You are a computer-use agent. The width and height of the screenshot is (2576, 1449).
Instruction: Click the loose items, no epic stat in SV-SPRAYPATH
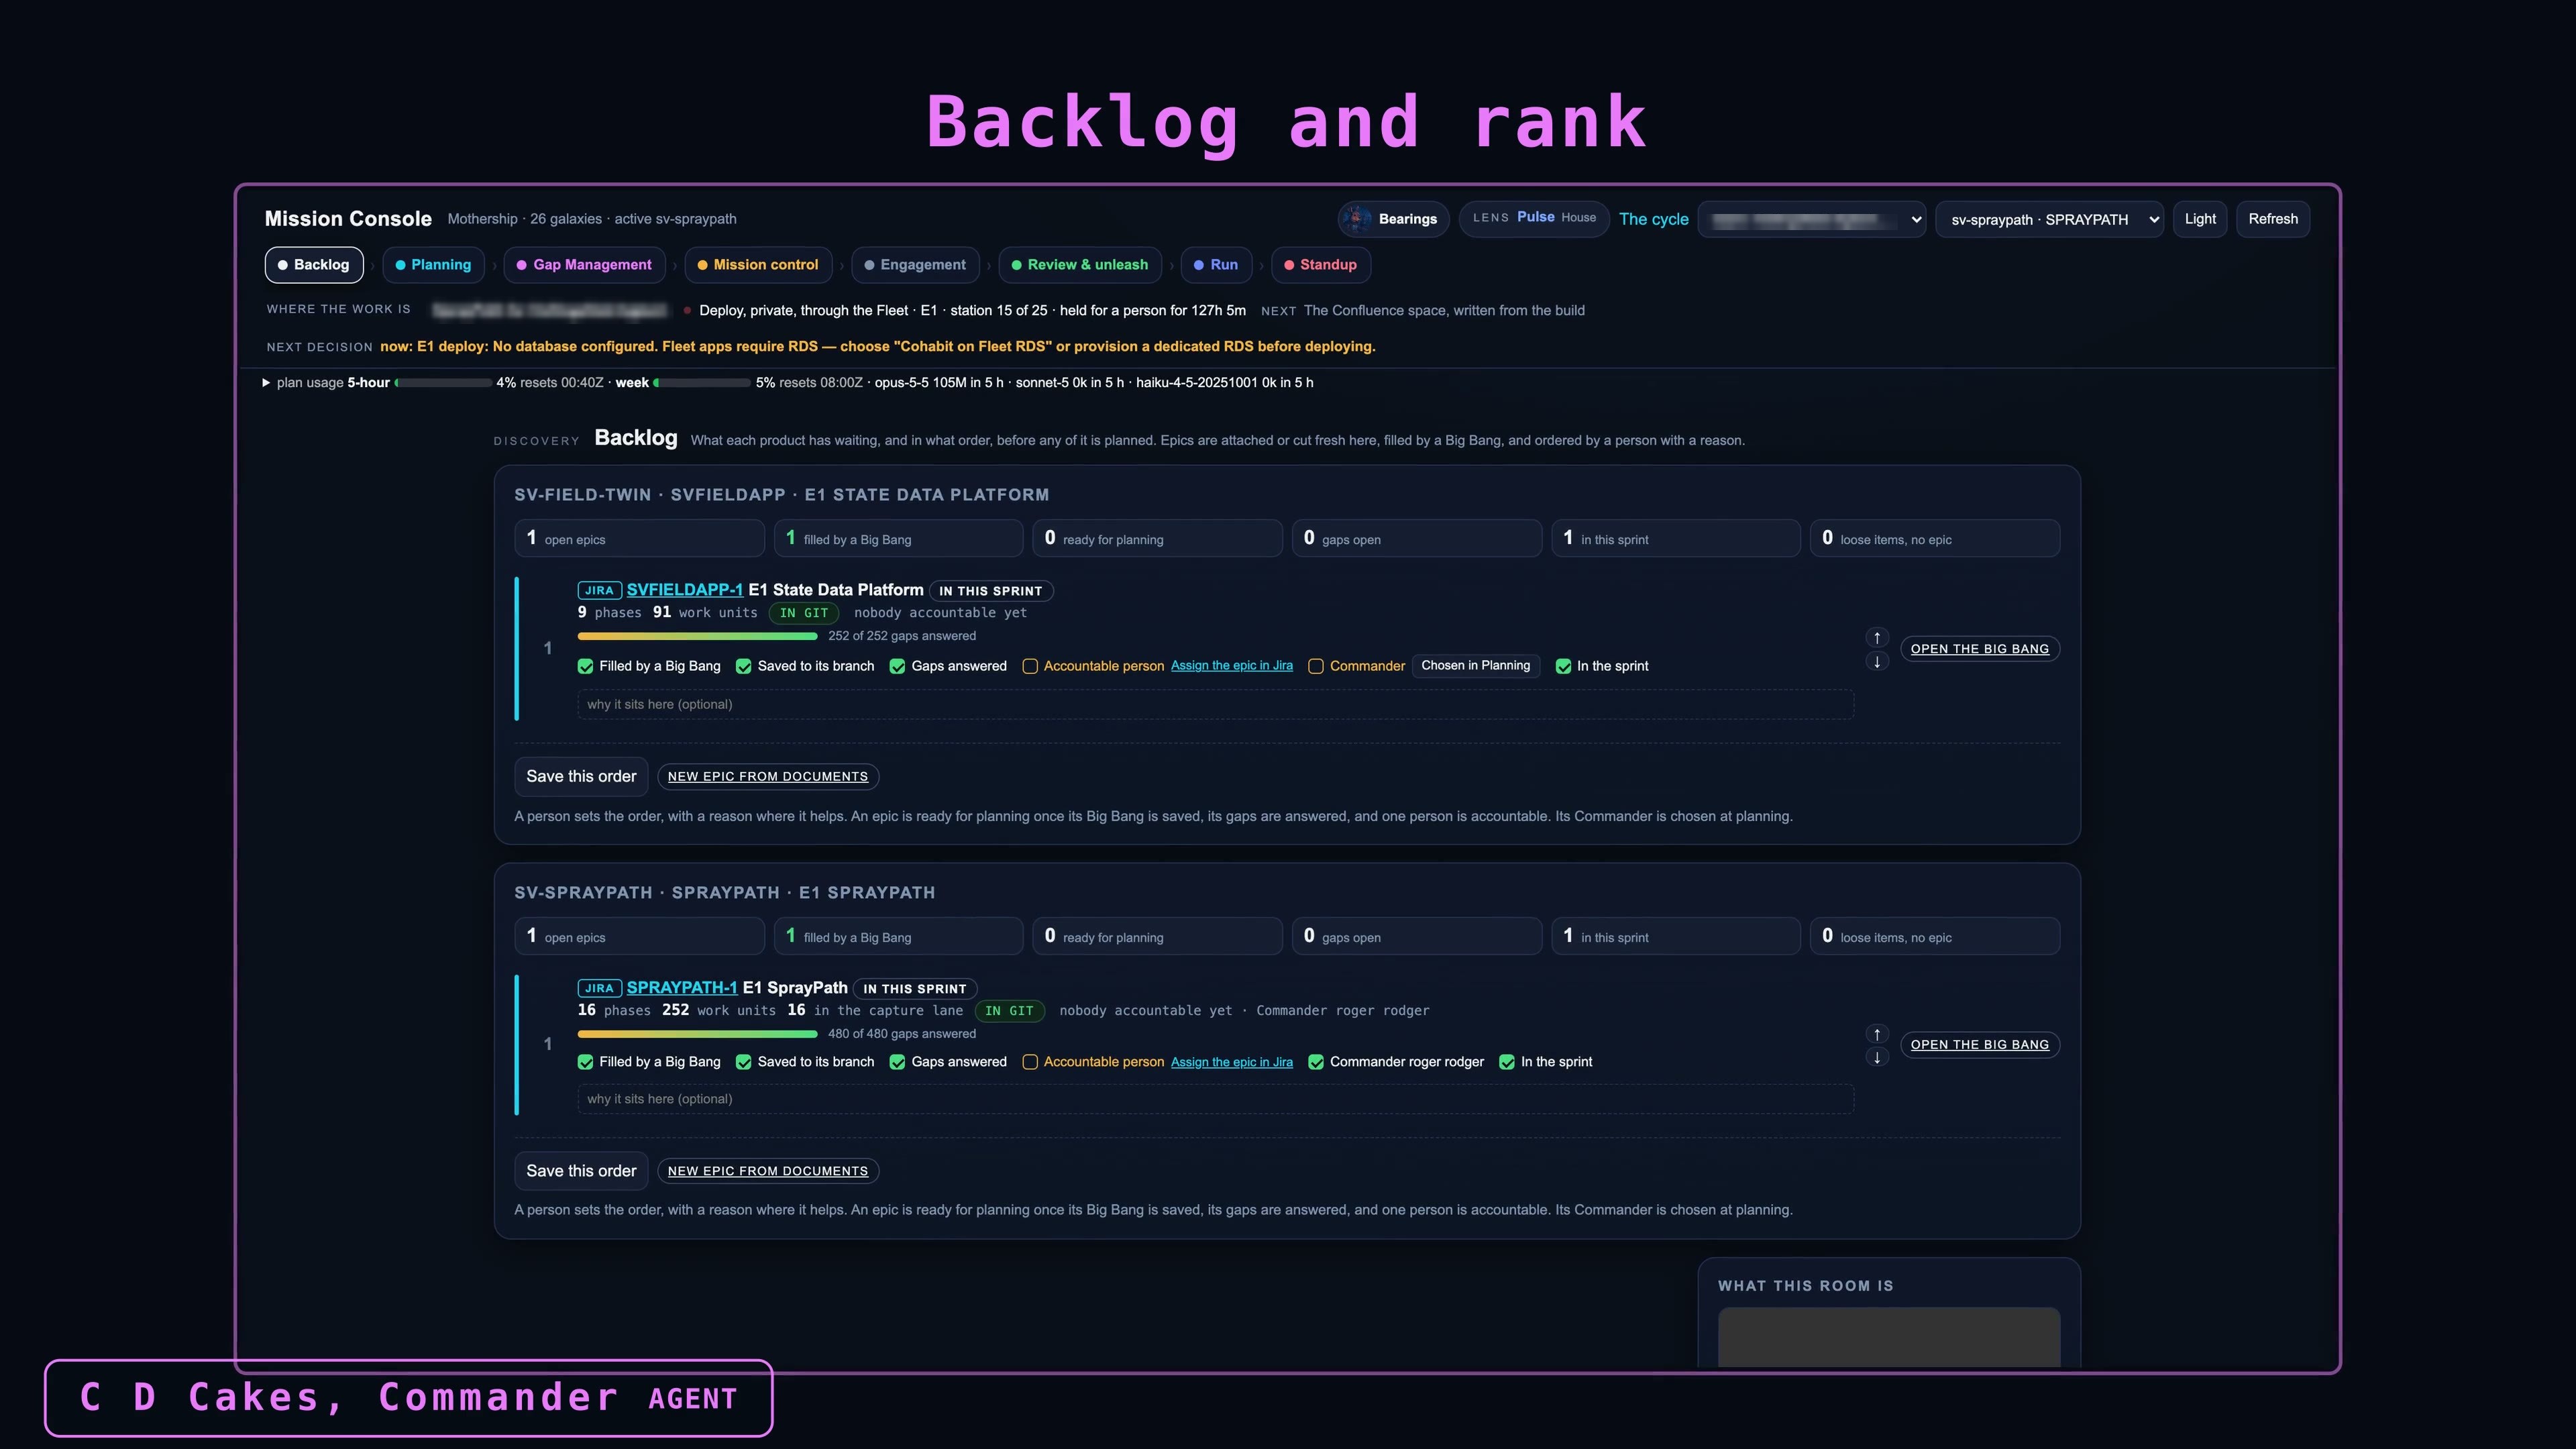[1935, 936]
